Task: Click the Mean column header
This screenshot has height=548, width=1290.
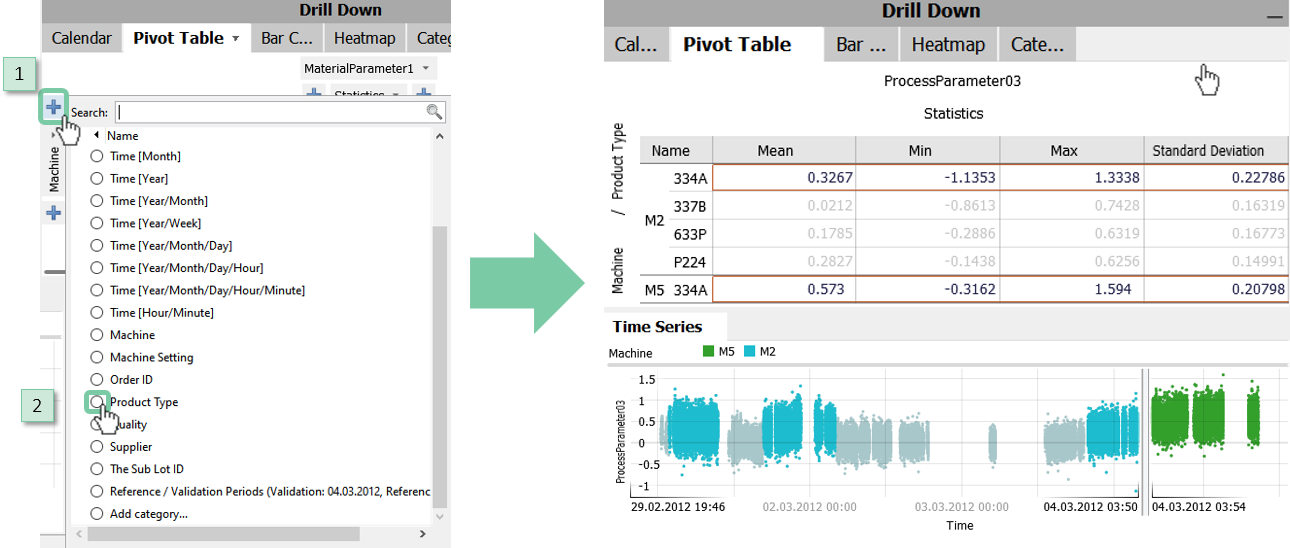Action: pos(775,151)
